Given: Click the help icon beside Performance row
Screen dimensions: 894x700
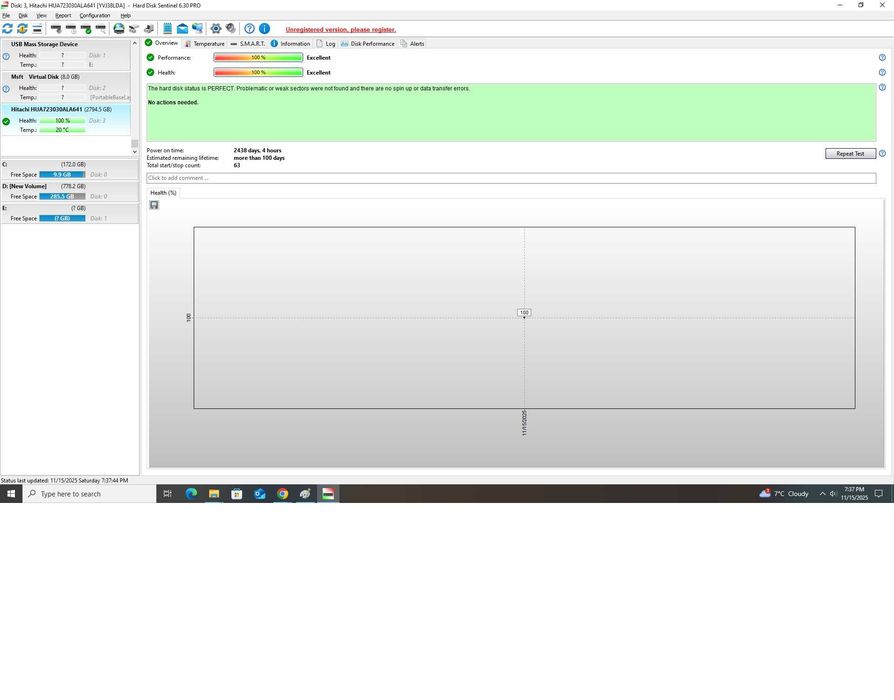Looking at the screenshot, I should point(882,58).
